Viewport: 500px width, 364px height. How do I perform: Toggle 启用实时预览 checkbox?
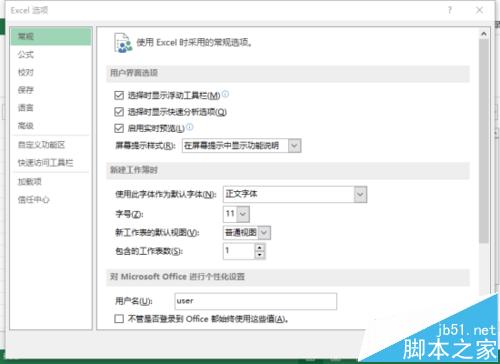coord(119,128)
